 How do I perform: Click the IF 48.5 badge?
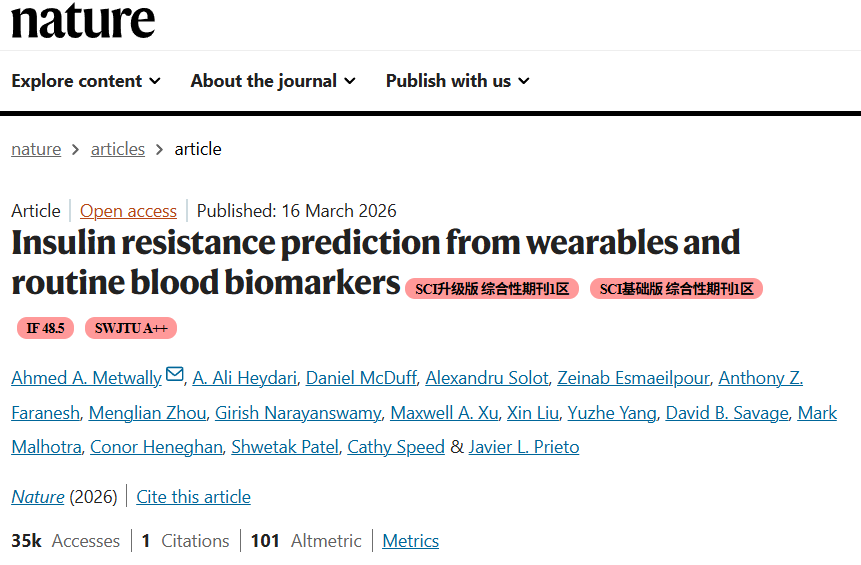[x=45, y=328]
